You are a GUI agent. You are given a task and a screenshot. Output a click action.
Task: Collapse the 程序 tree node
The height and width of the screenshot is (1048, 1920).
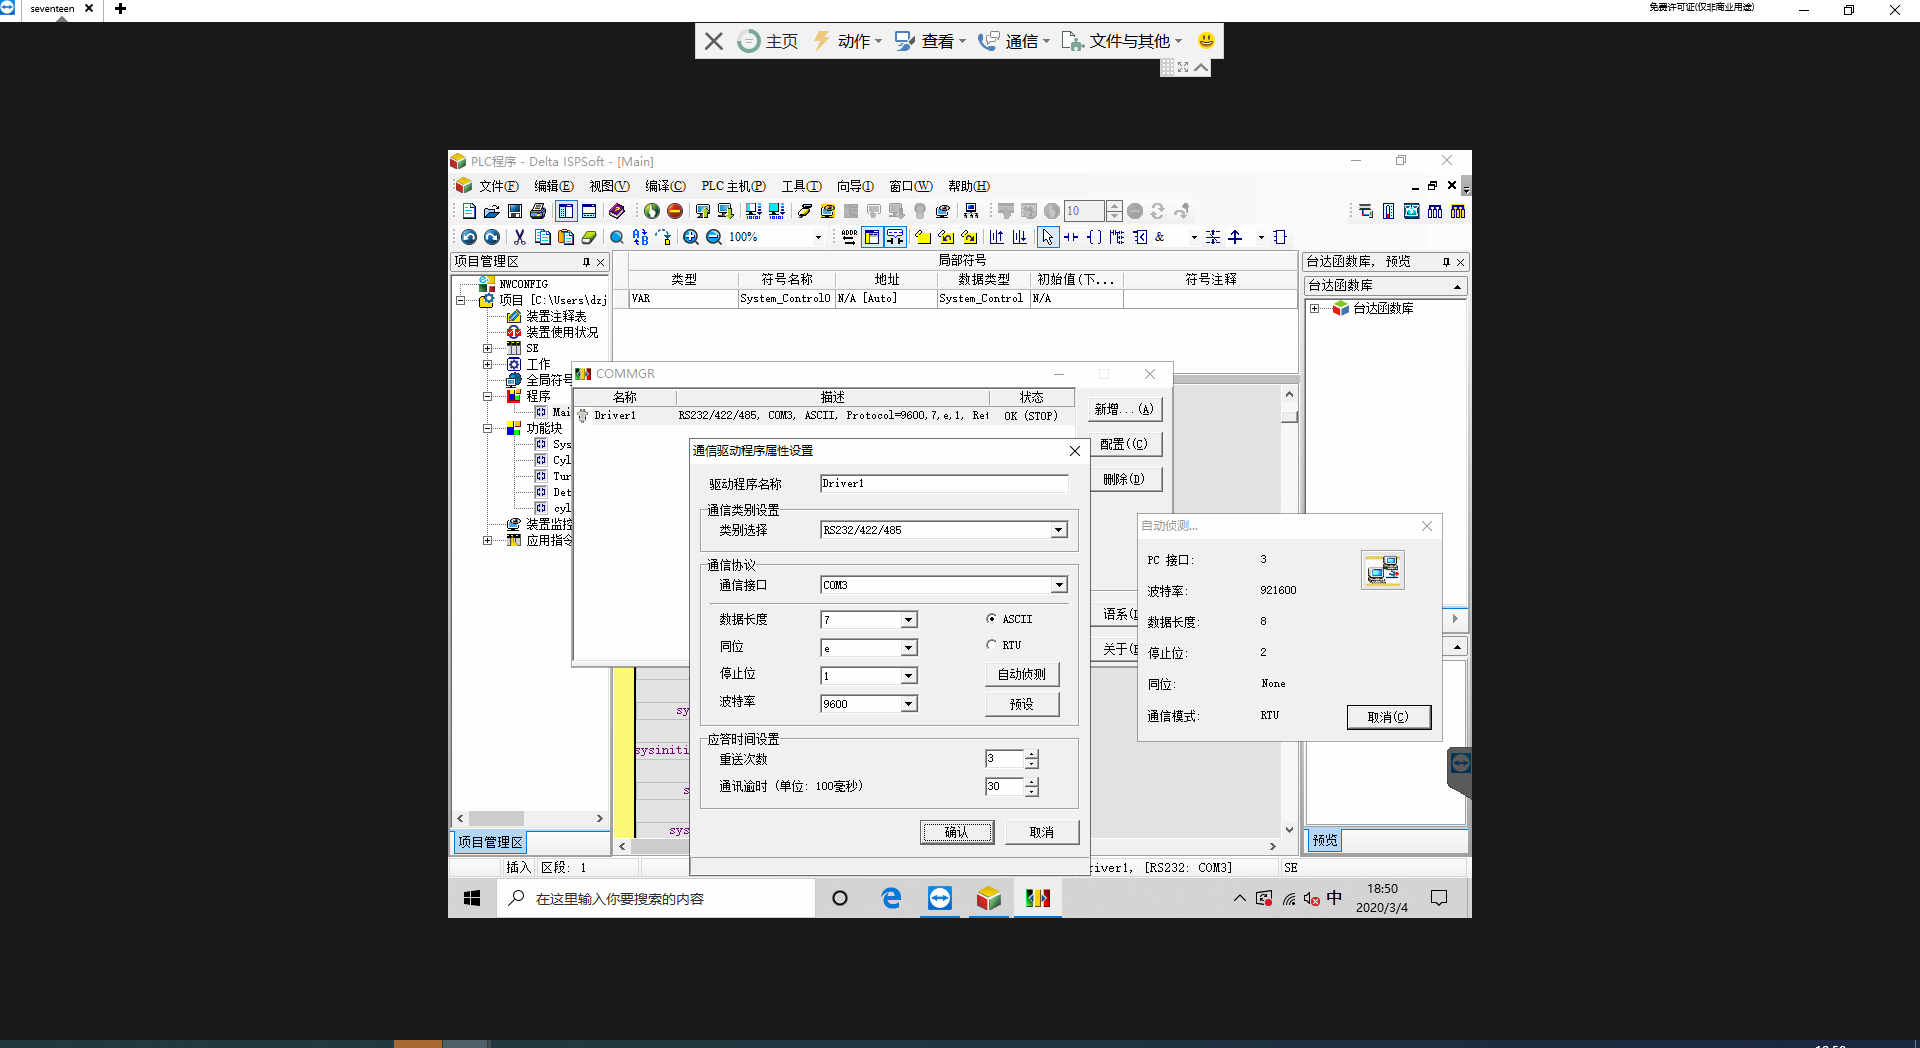[488, 396]
